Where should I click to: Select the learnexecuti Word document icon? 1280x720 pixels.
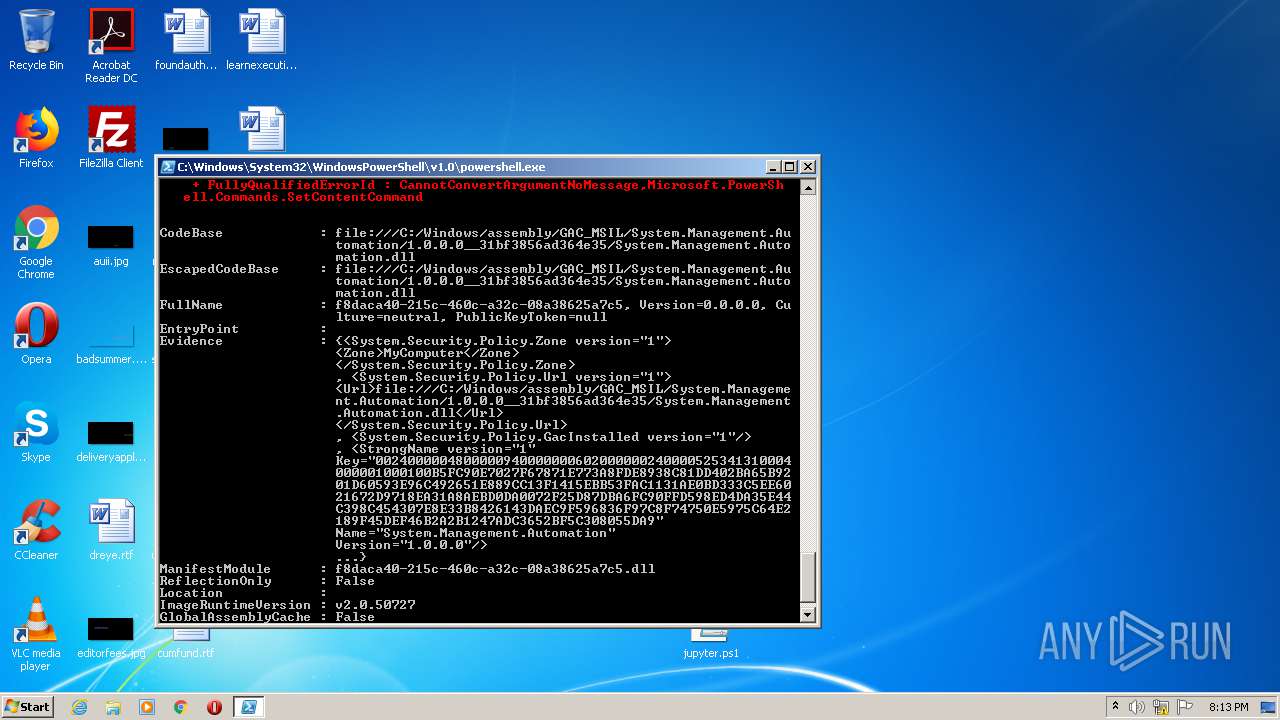click(261, 40)
